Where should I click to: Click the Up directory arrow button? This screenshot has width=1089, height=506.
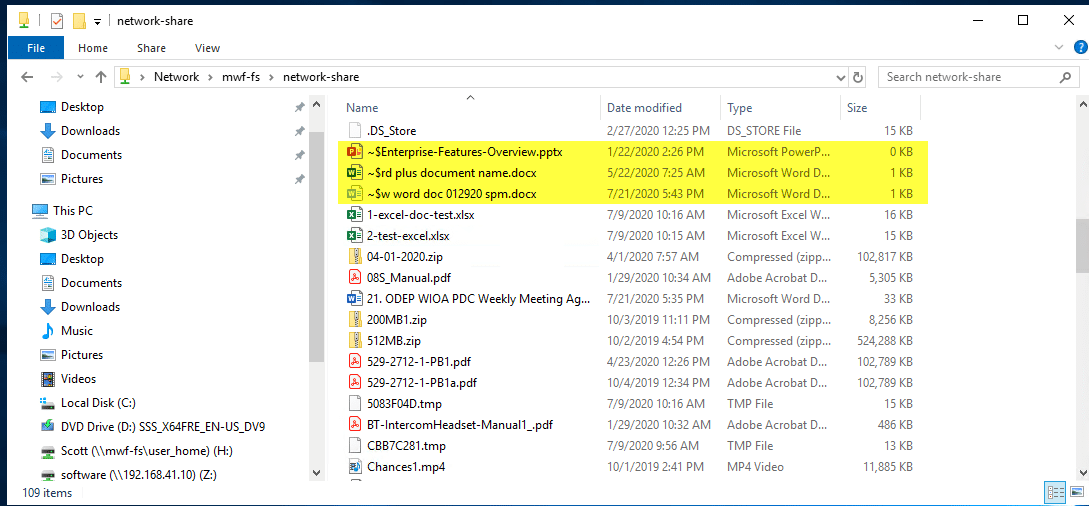tap(100, 77)
